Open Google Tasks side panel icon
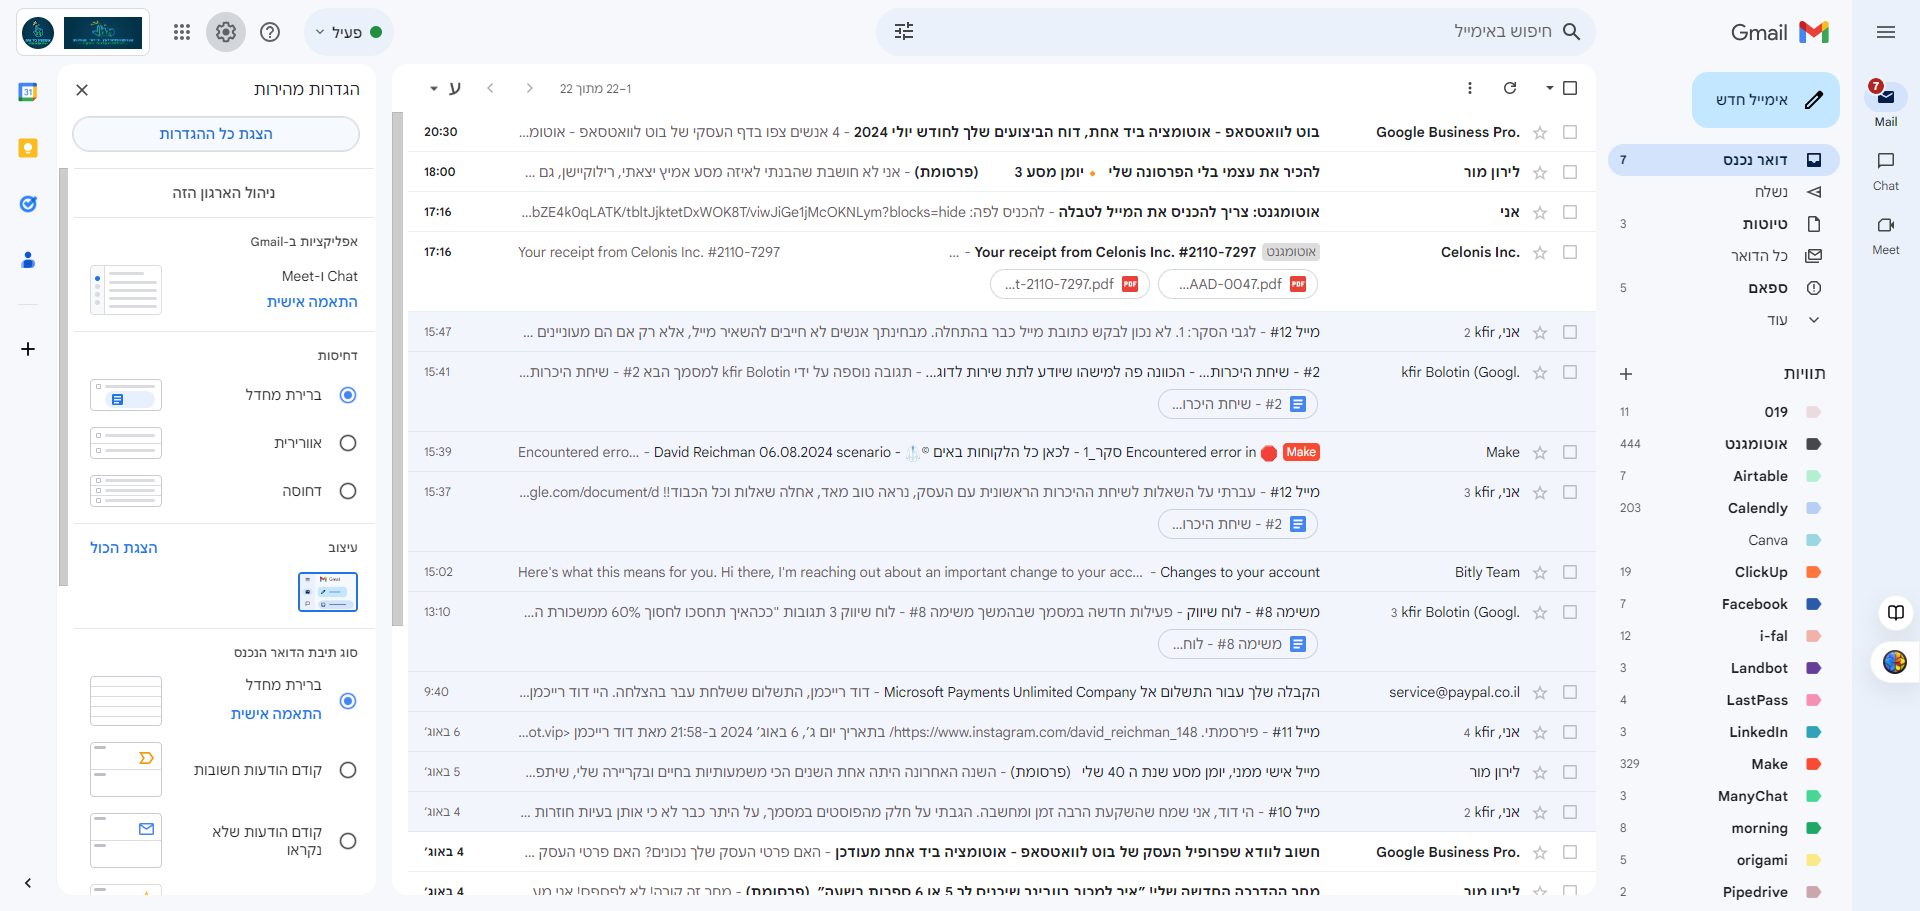The image size is (1920, 911). pos(28,204)
